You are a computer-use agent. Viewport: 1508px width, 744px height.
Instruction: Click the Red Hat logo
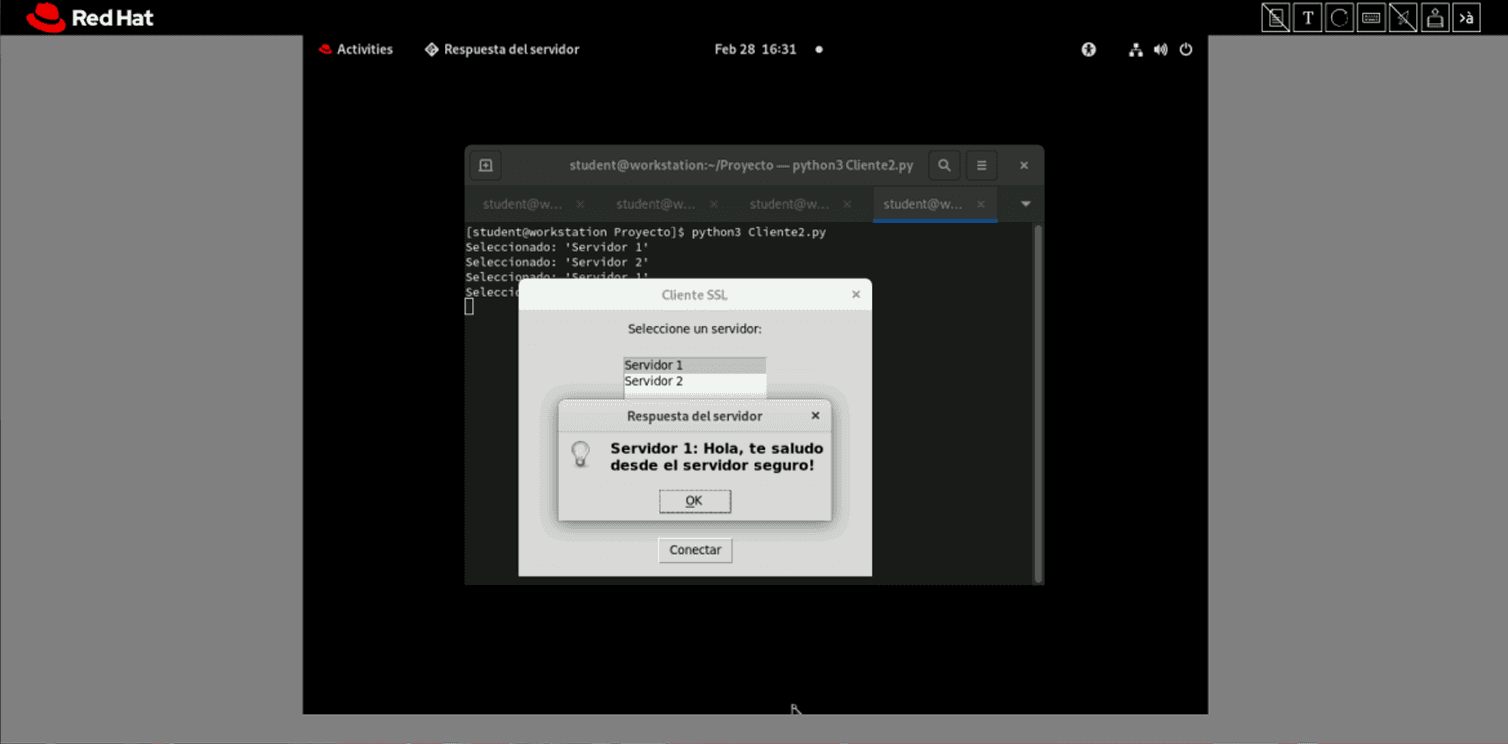(x=90, y=18)
